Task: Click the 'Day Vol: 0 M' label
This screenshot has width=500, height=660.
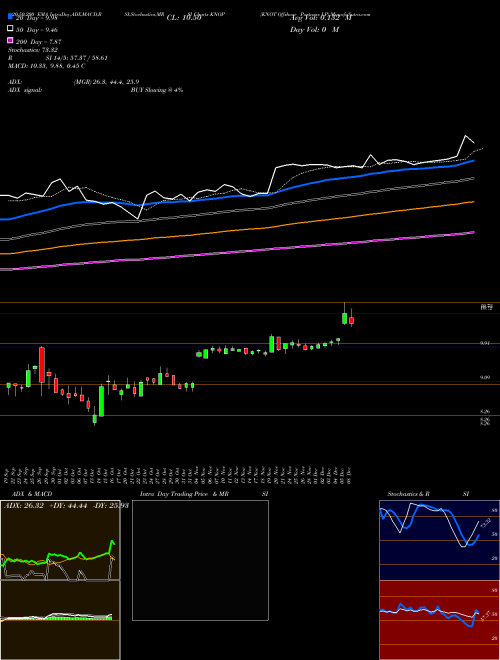Action: (314, 29)
